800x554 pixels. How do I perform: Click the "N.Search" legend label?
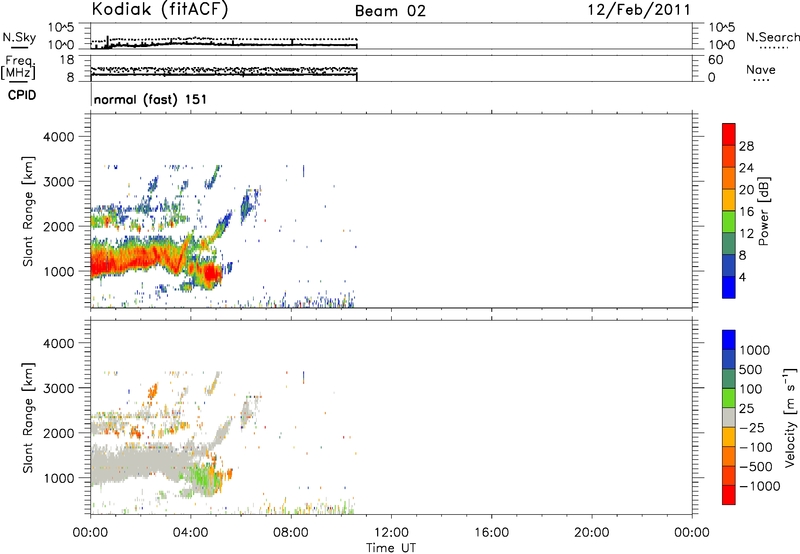tap(772, 37)
